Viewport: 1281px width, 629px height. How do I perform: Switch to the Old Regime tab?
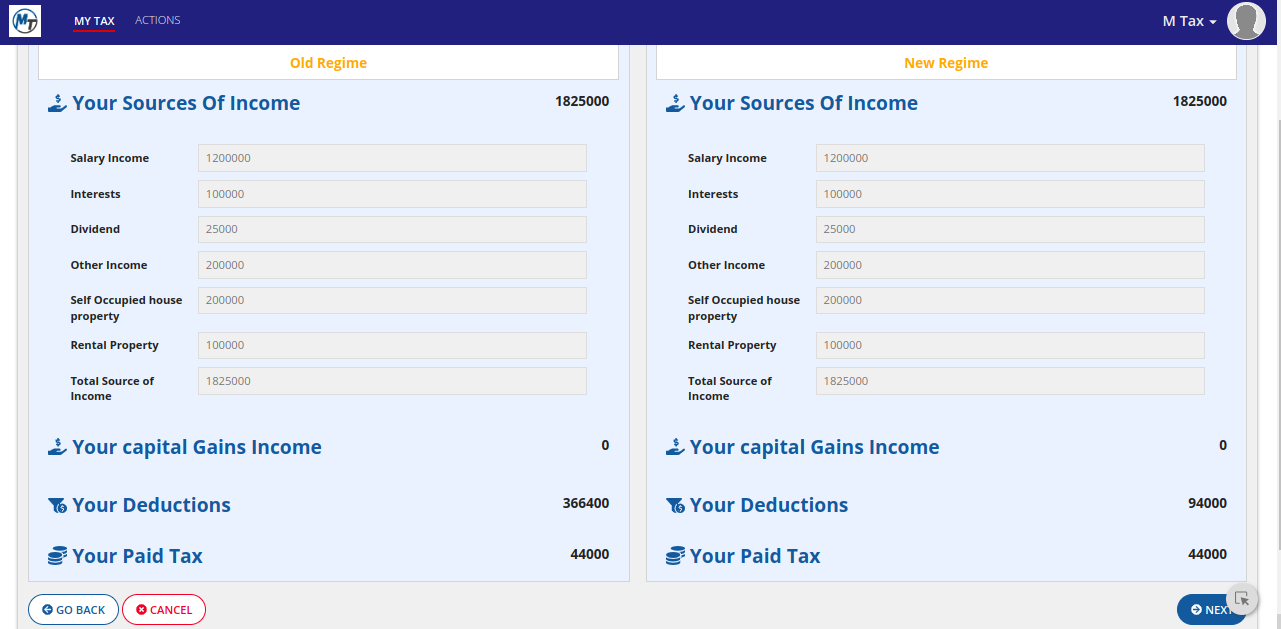click(328, 63)
